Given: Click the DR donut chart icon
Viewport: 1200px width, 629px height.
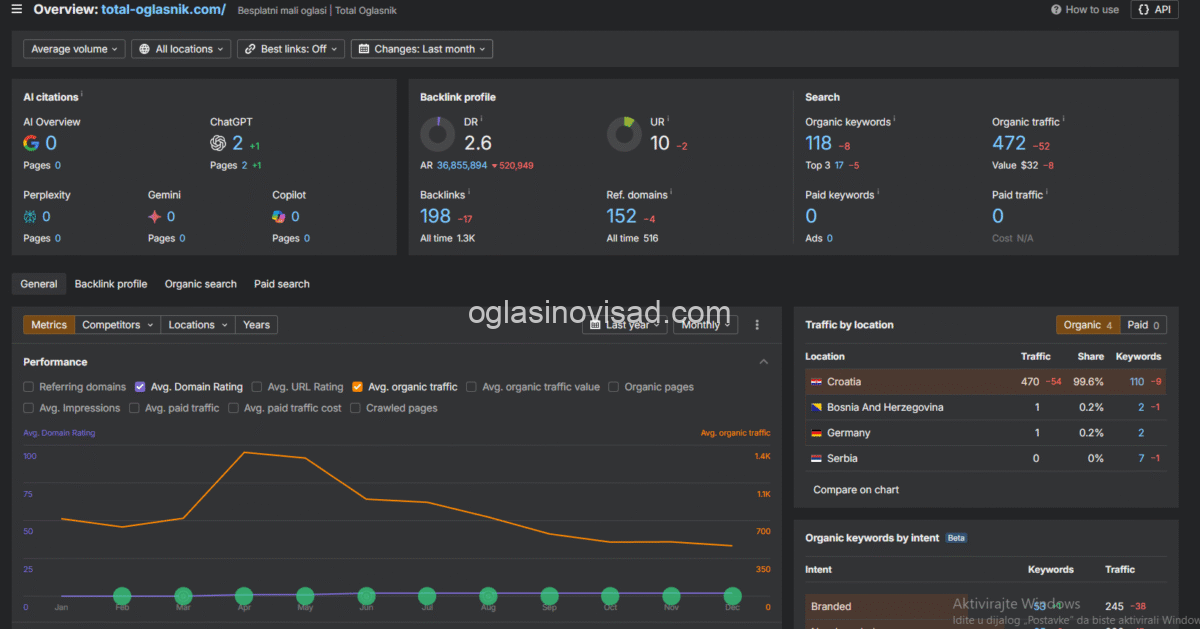Looking at the screenshot, I should pyautogui.click(x=437, y=134).
